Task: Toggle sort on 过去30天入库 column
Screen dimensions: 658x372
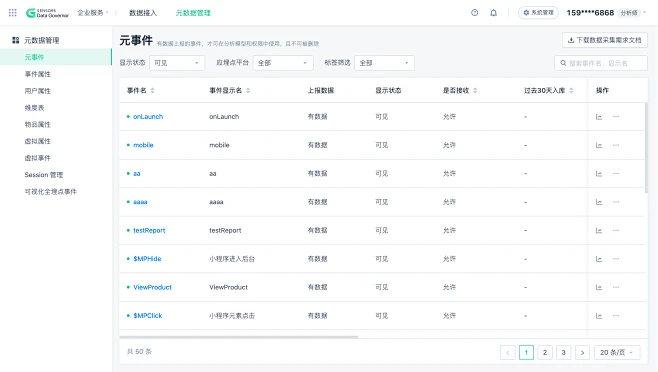Action: pyautogui.click(x=571, y=90)
